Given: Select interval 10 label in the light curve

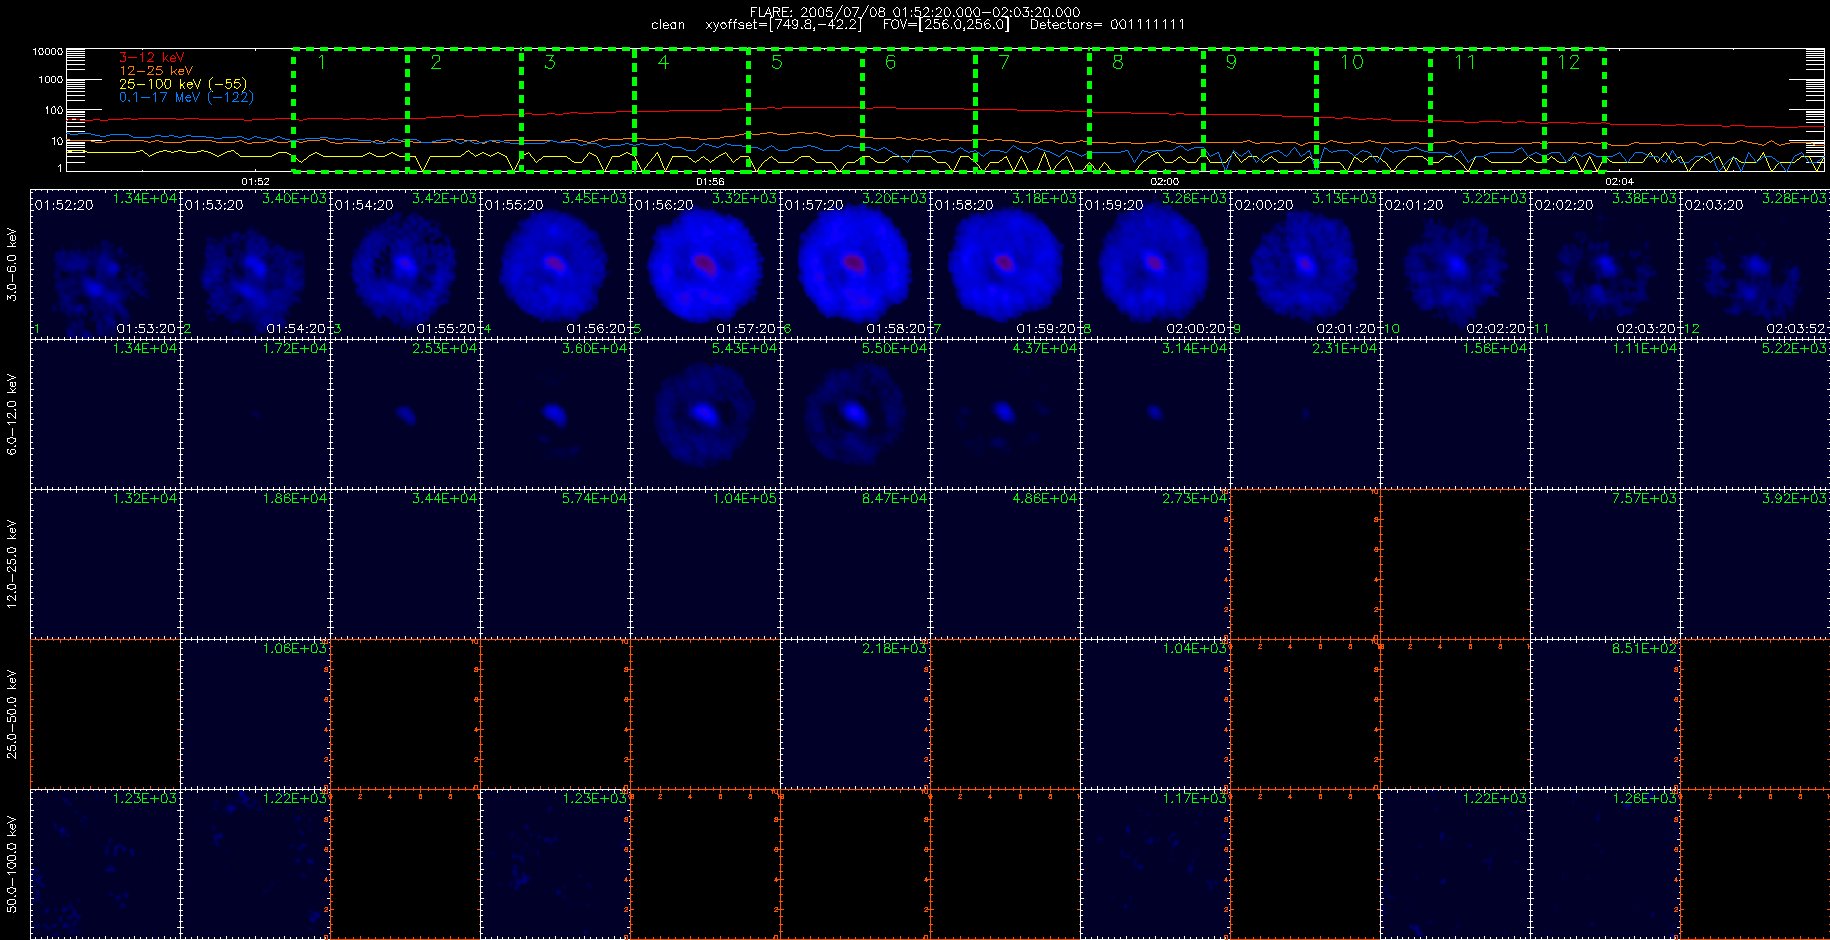Looking at the screenshot, I should (x=1351, y=62).
